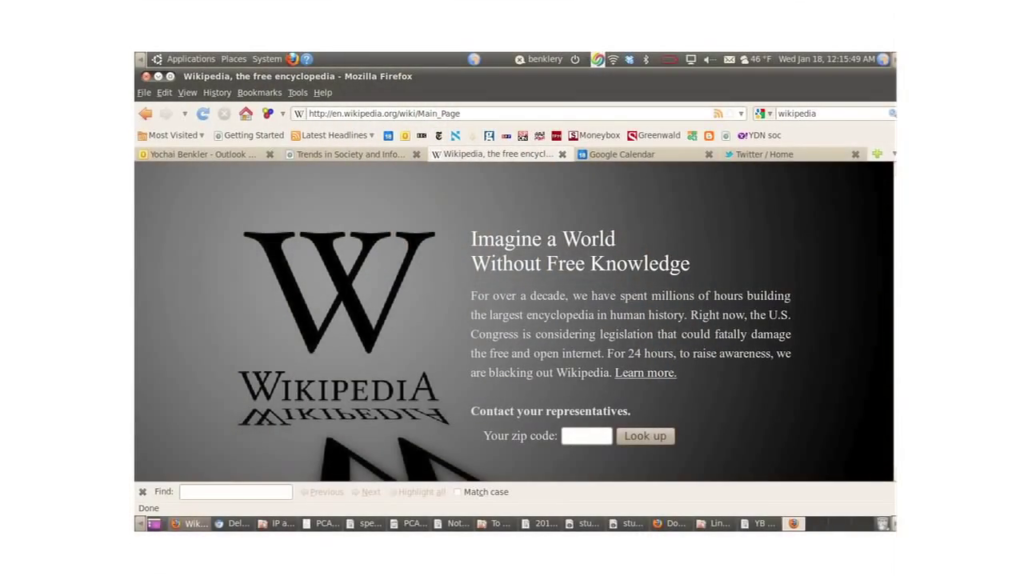The width and height of the screenshot is (1024, 576).
Task: Toggle the Match case checkbox
Action: click(x=457, y=492)
